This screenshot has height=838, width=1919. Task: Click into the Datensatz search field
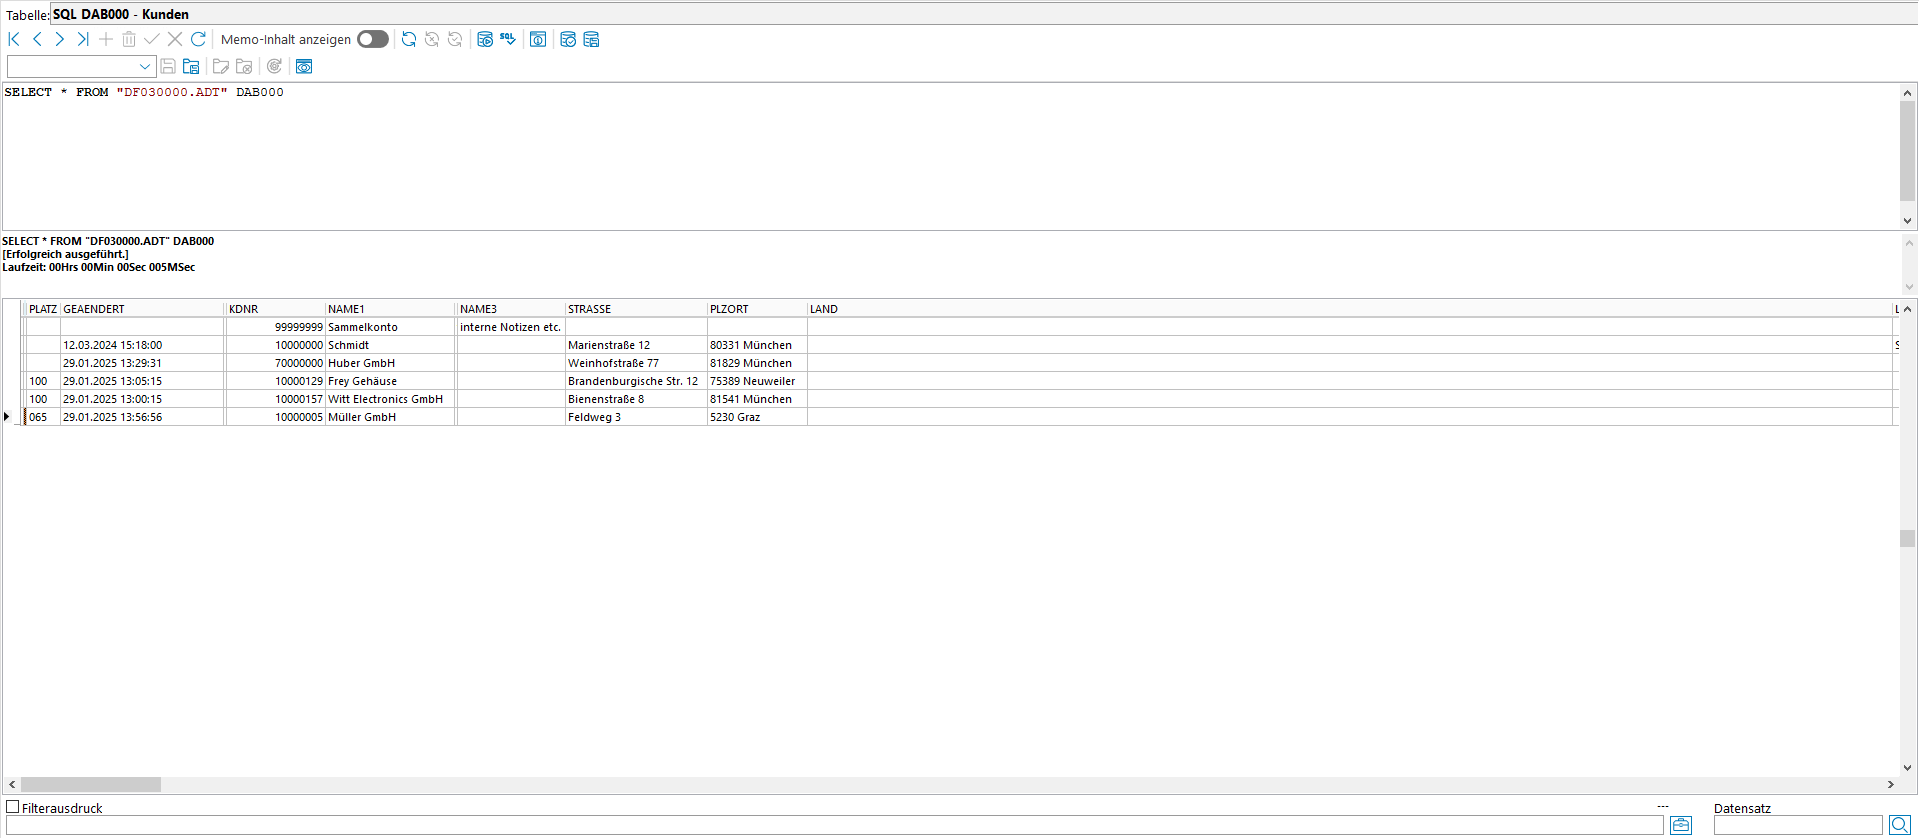1797,825
